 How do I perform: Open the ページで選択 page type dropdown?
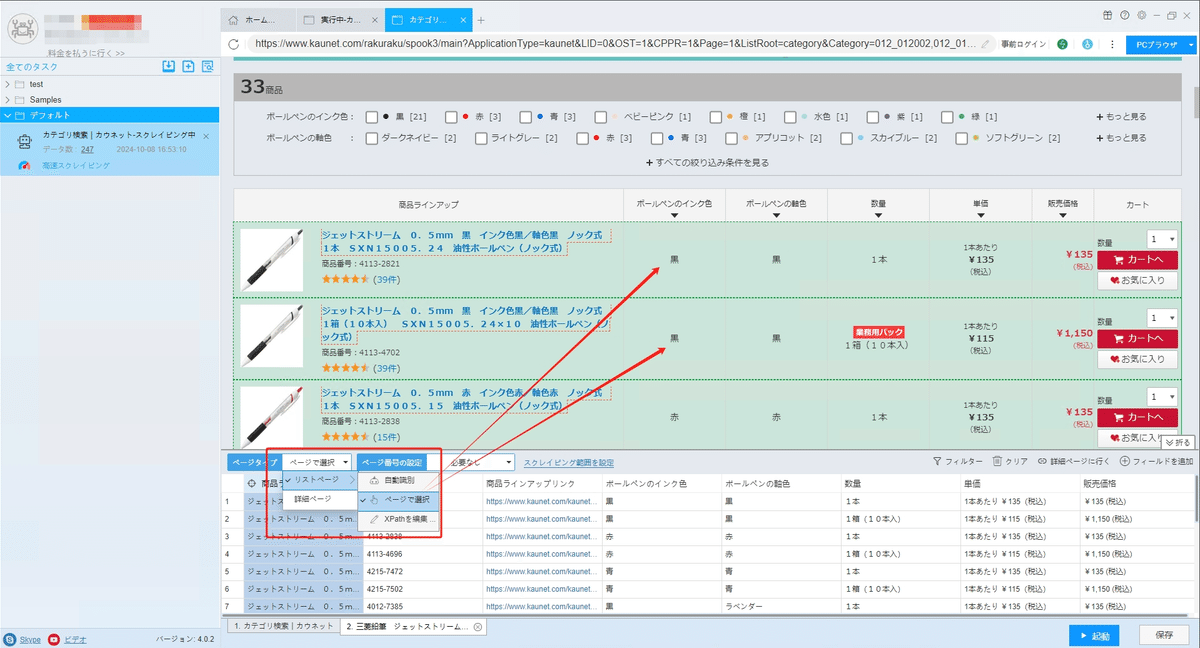tap(317, 462)
